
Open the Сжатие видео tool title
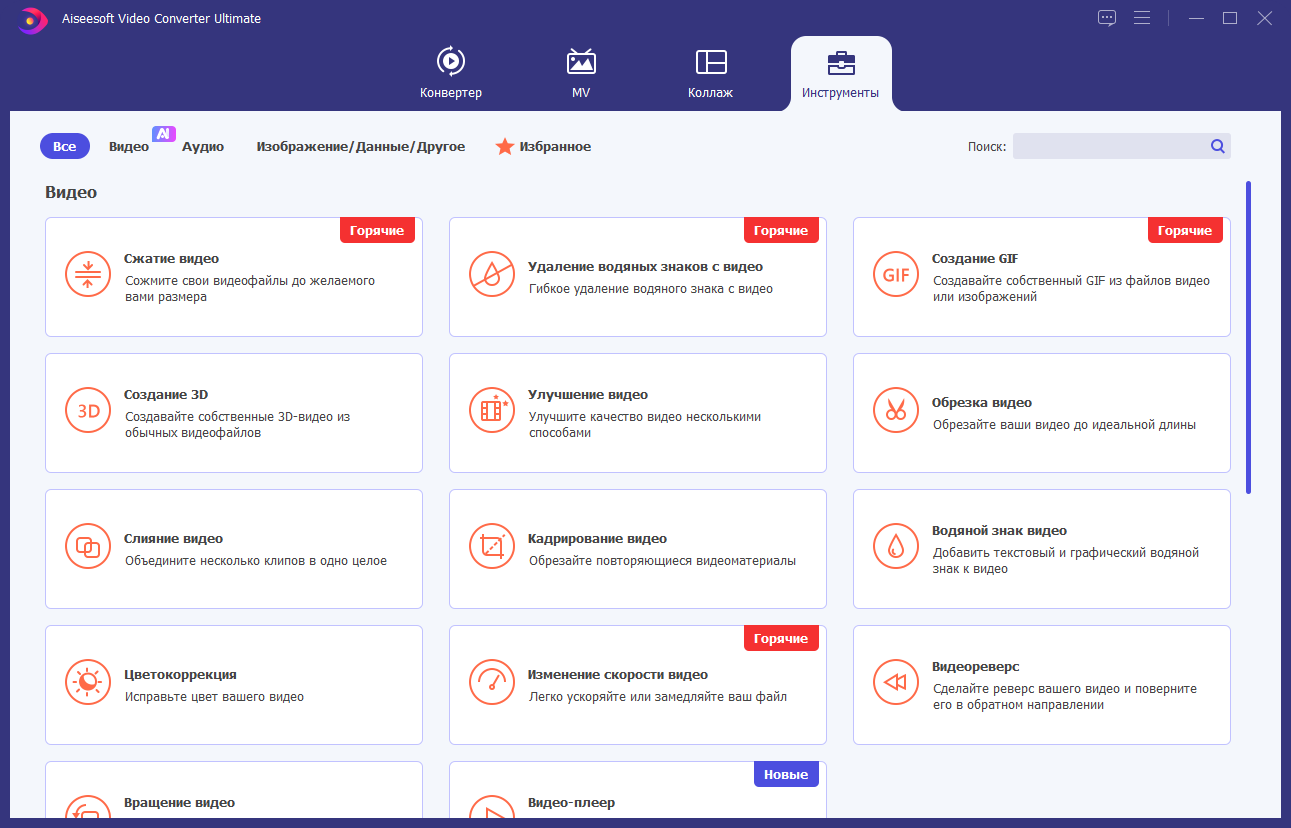(x=172, y=259)
